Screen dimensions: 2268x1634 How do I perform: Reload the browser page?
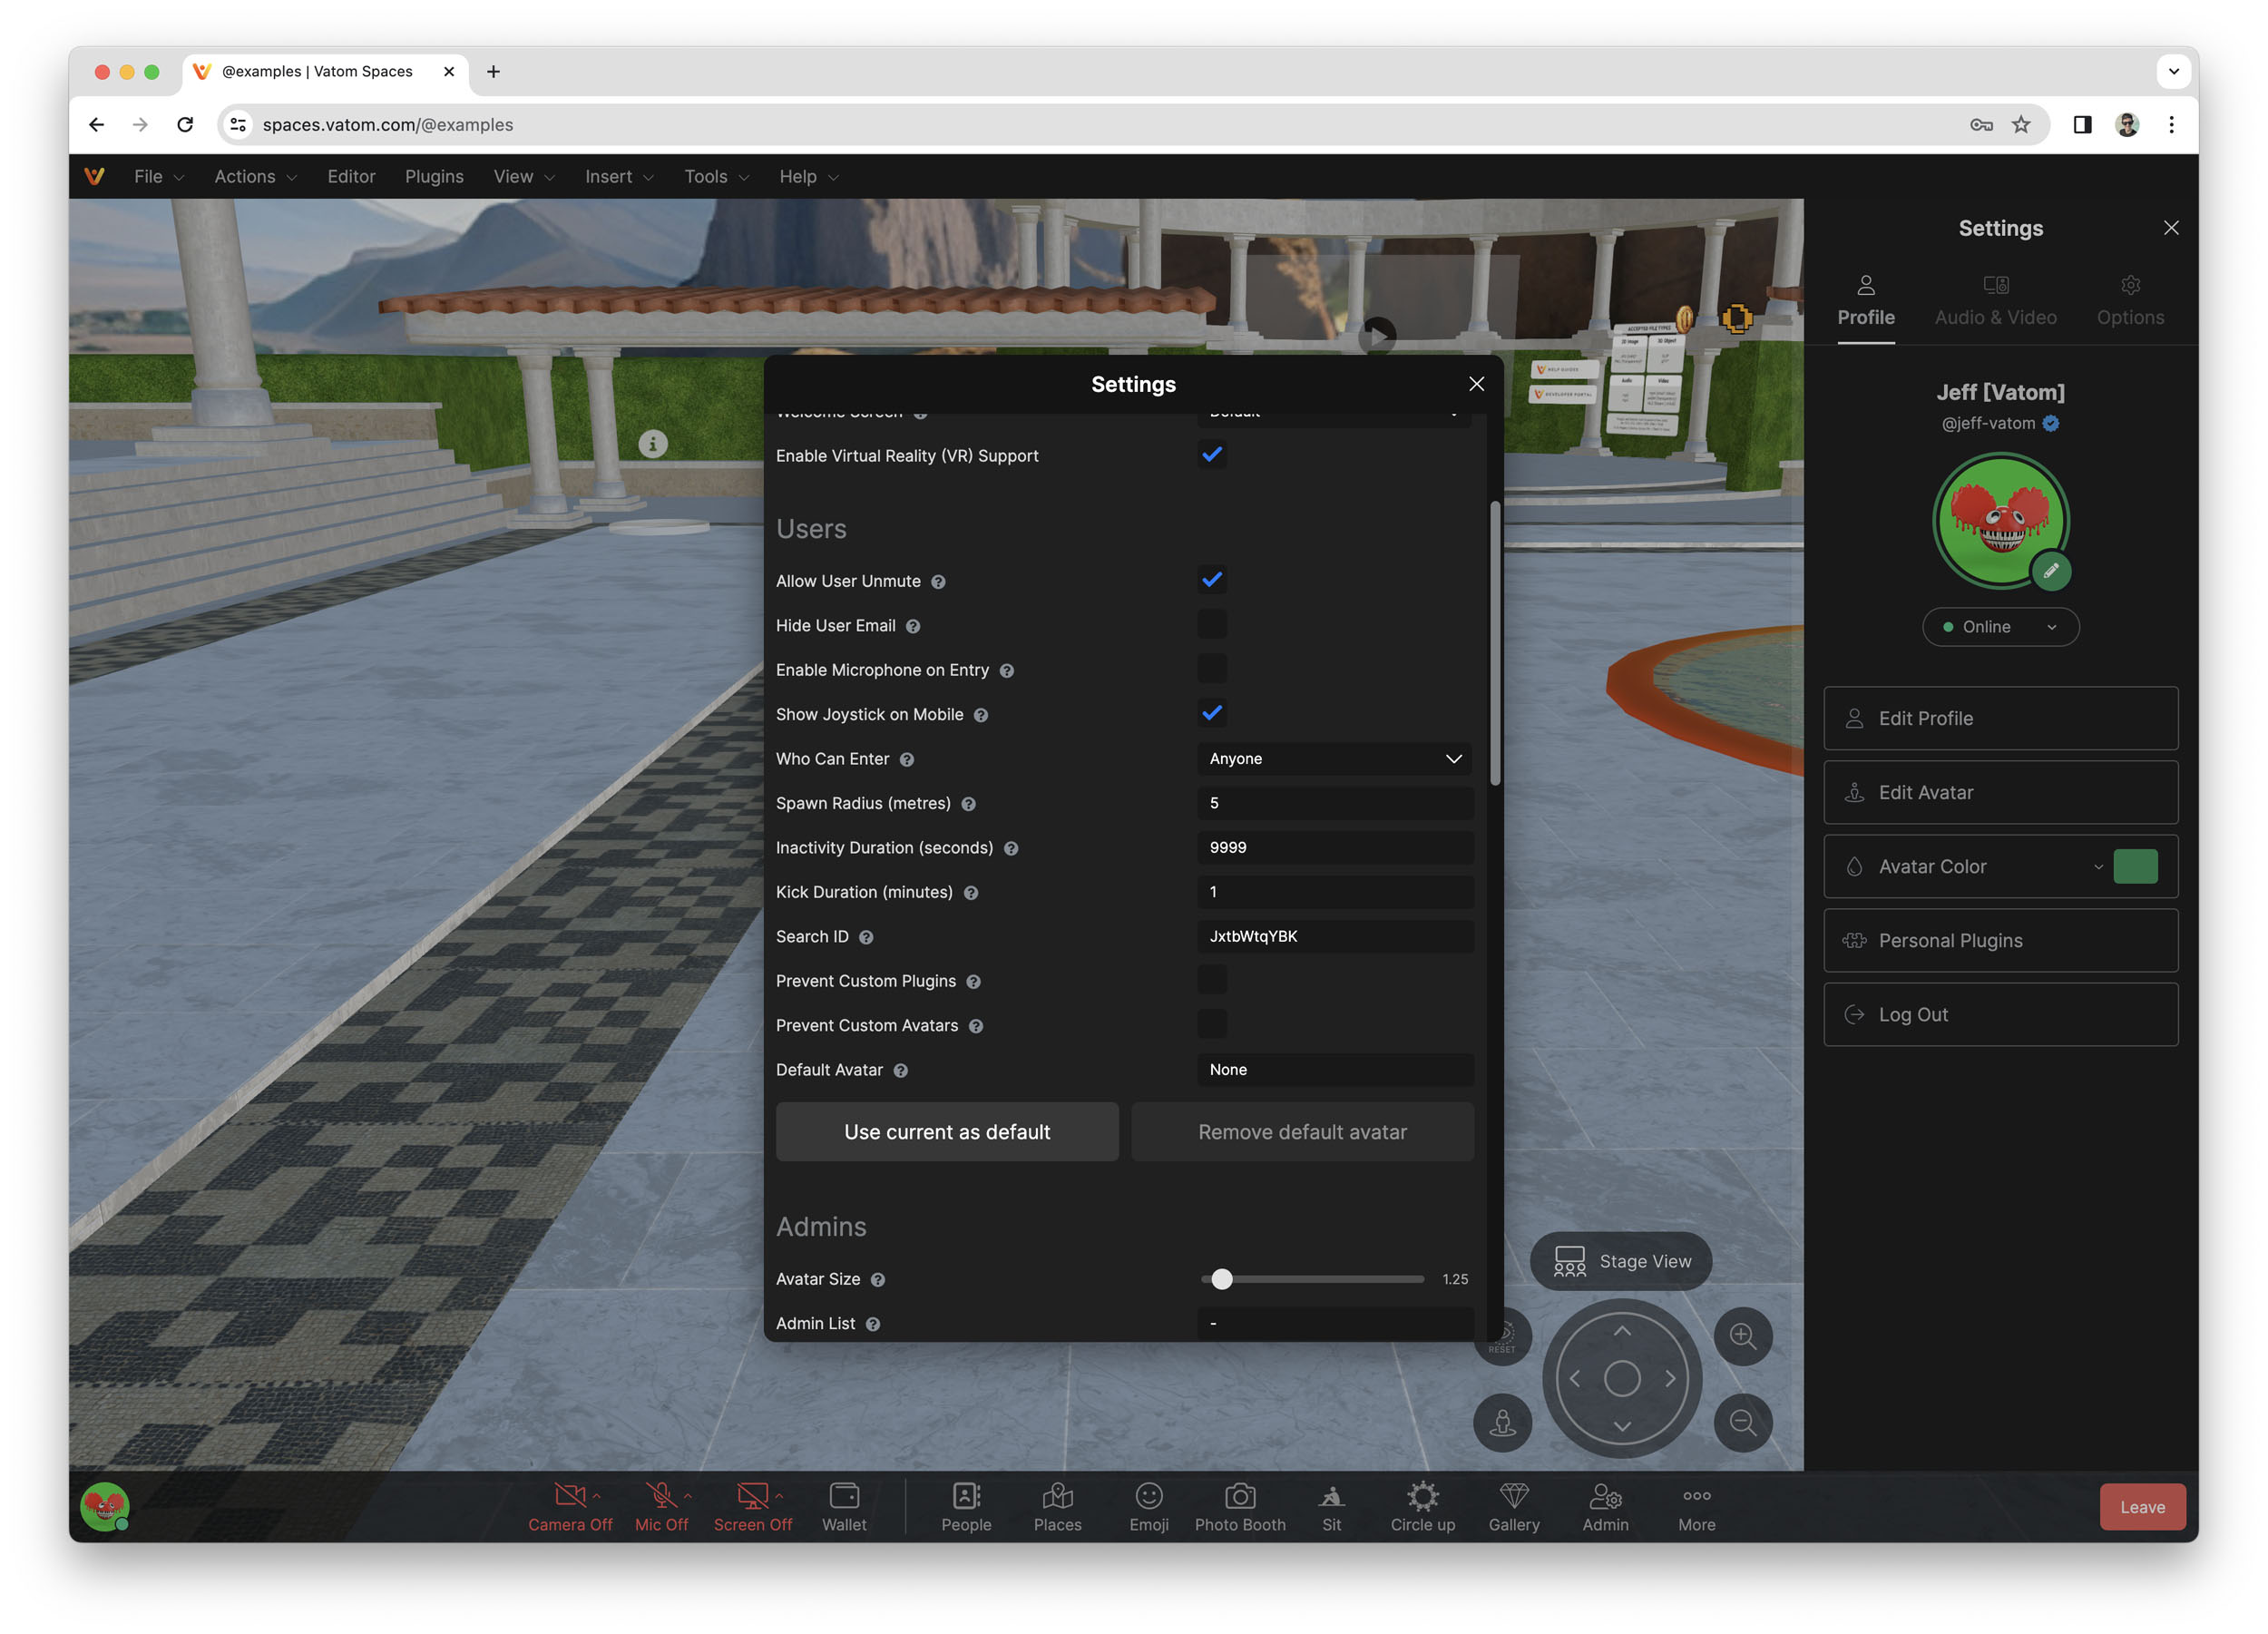pos(185,124)
